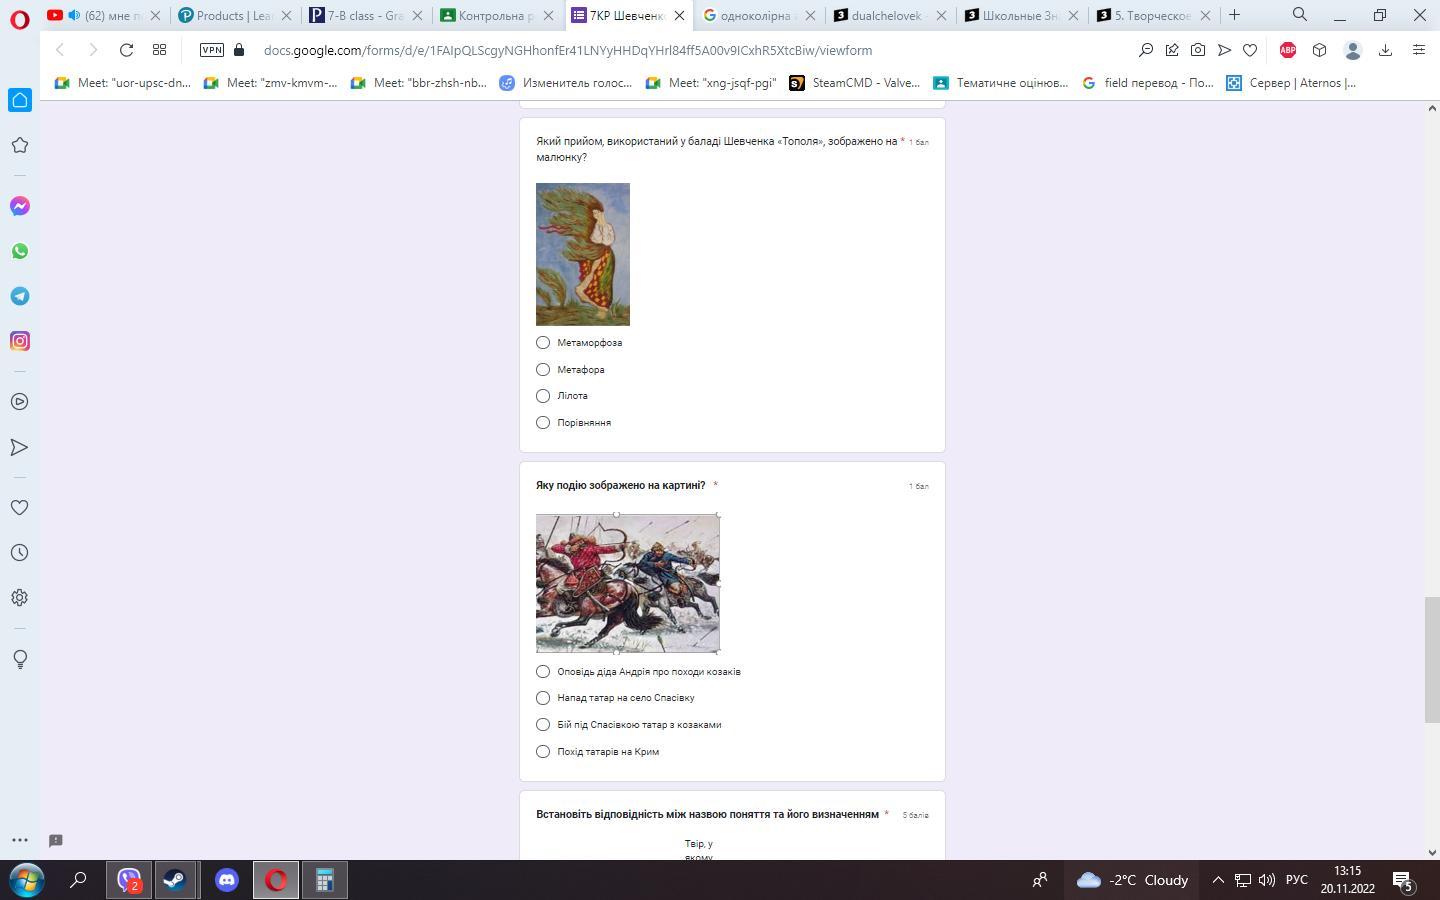
Task: Open the extensions cube icon
Action: coord(1319,50)
